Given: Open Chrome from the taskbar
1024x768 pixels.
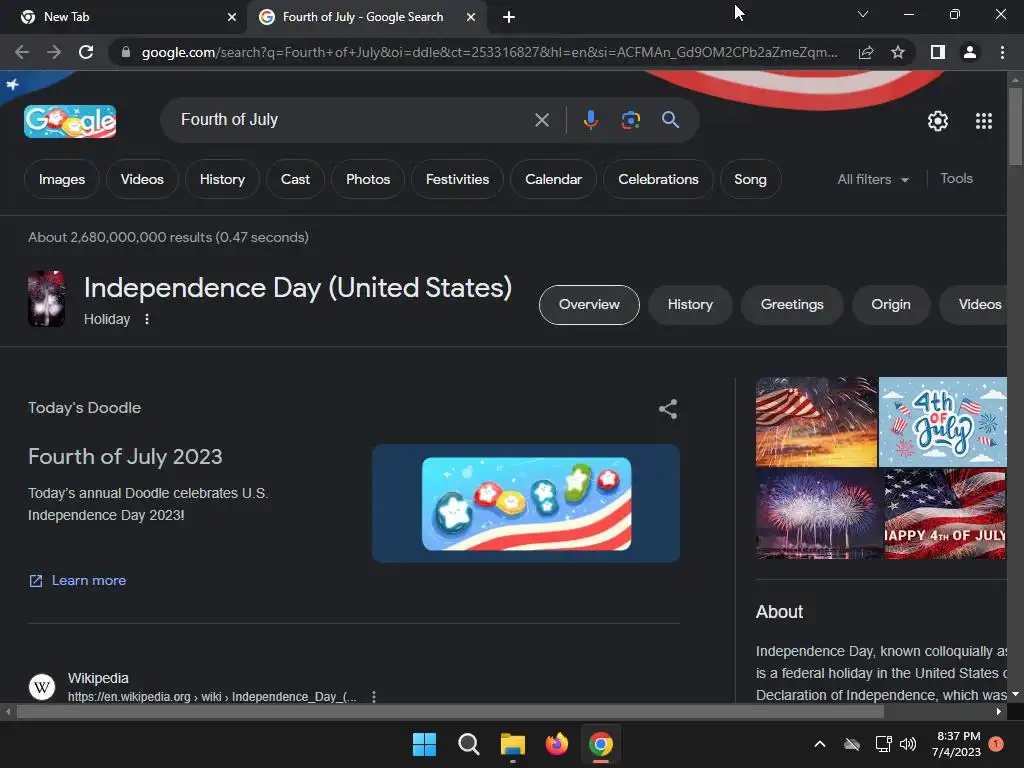Looking at the screenshot, I should click(601, 744).
